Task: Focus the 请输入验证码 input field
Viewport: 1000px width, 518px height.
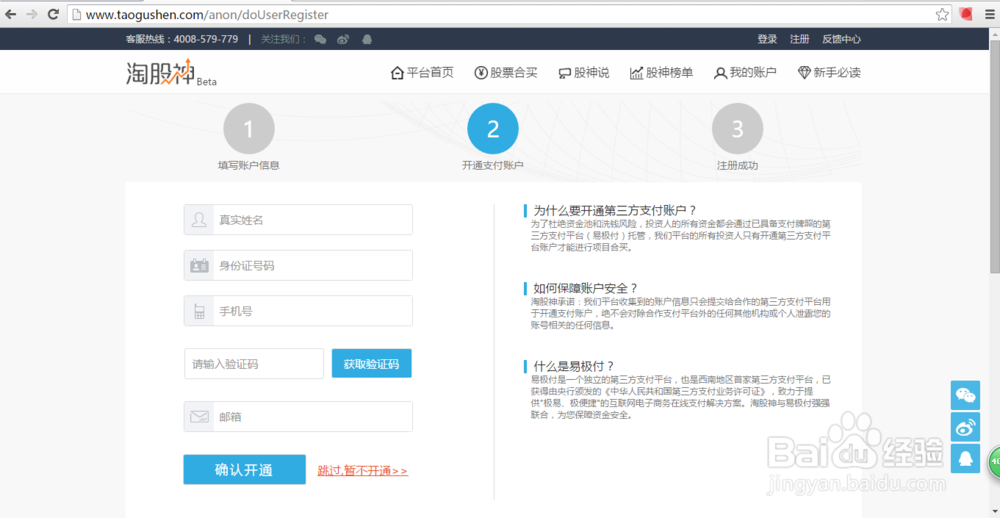Action: coord(254,364)
